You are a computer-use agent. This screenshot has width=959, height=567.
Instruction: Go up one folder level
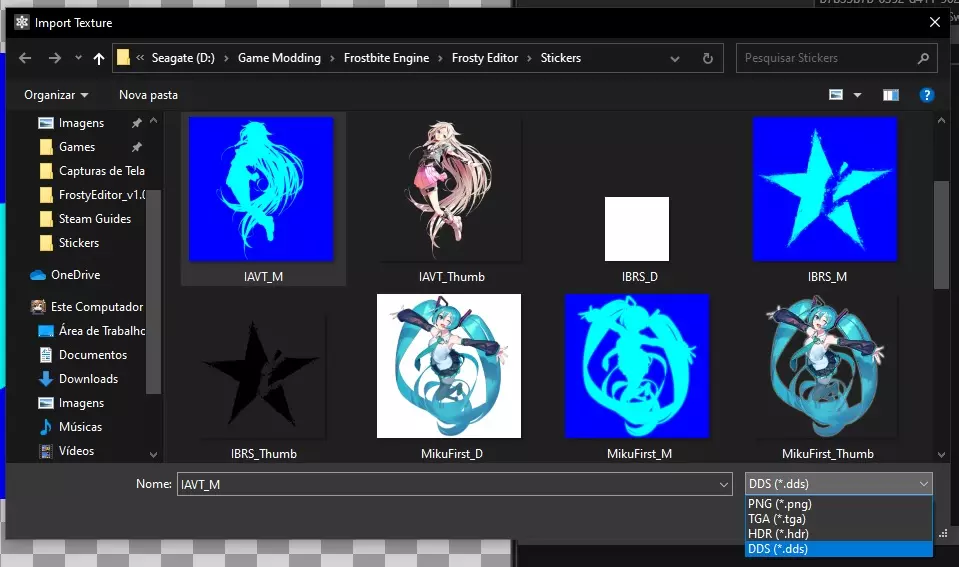(x=98, y=58)
